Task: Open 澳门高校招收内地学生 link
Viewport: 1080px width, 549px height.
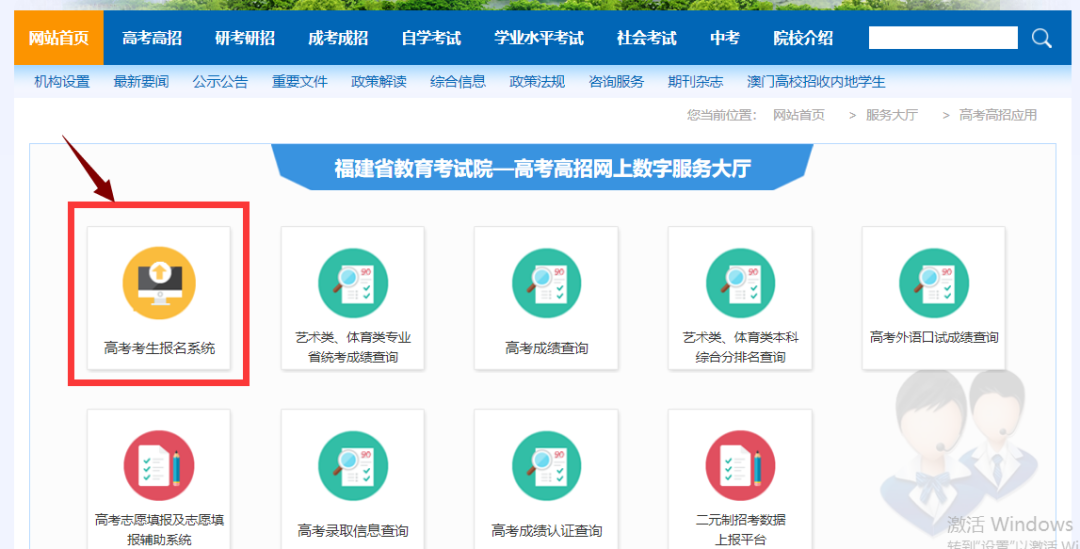Action: click(816, 82)
